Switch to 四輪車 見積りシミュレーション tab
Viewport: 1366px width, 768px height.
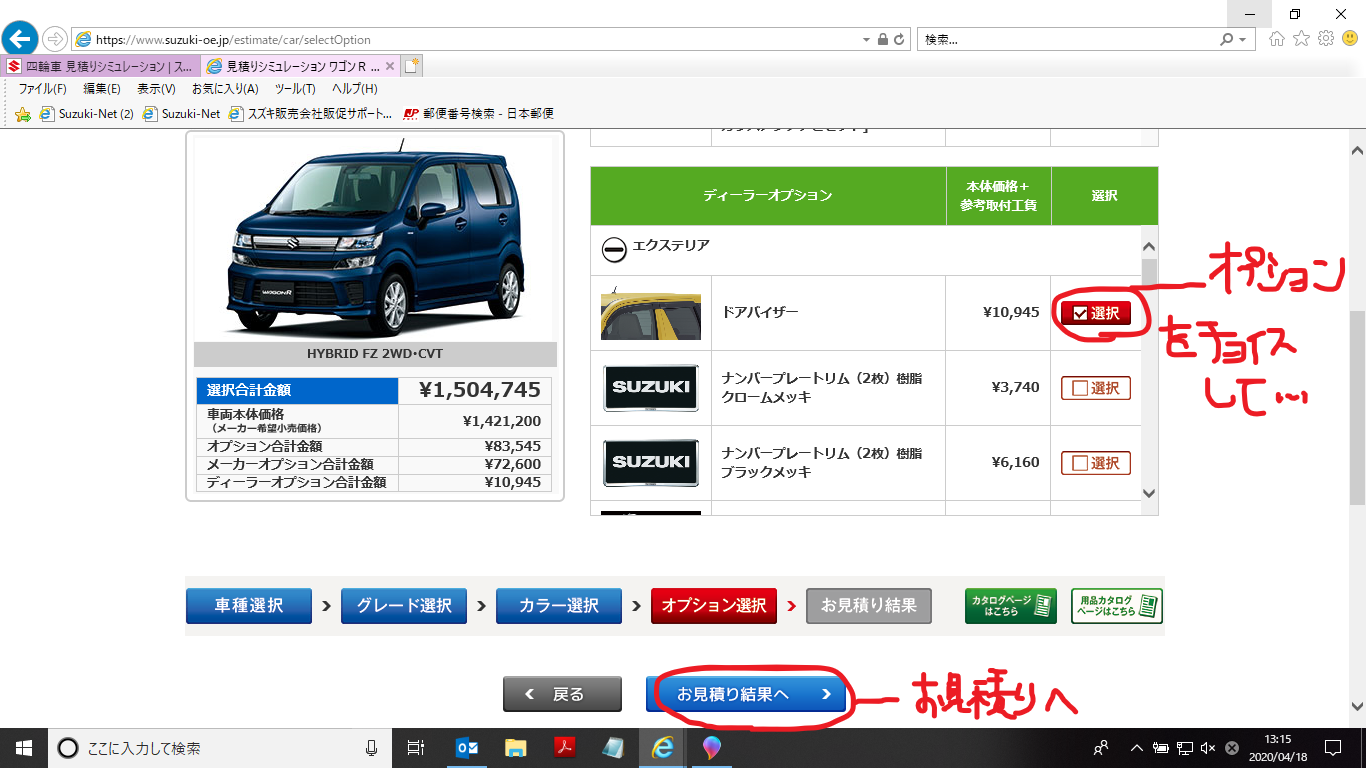[102, 66]
